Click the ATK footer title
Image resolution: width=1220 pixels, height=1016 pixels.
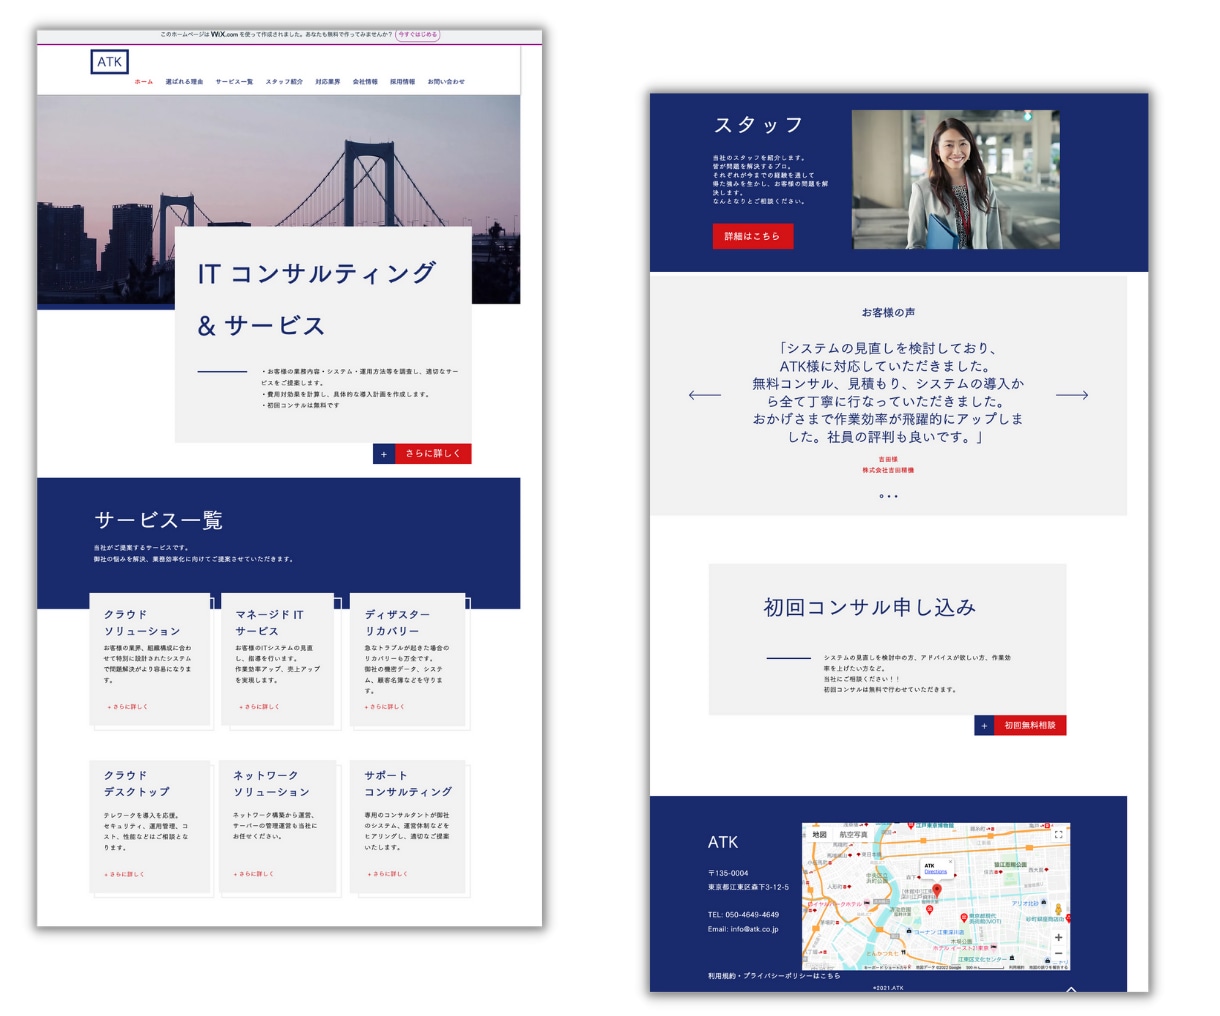[723, 842]
